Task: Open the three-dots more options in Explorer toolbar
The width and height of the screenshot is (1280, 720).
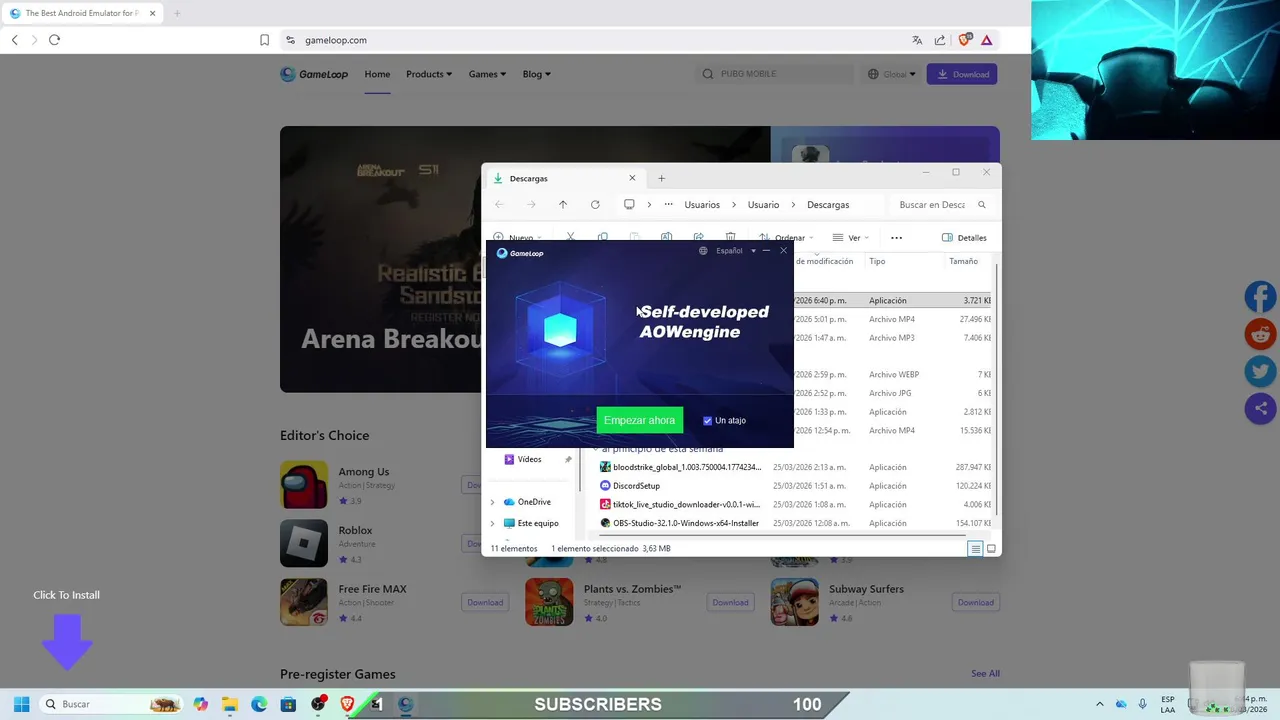Action: click(x=896, y=238)
